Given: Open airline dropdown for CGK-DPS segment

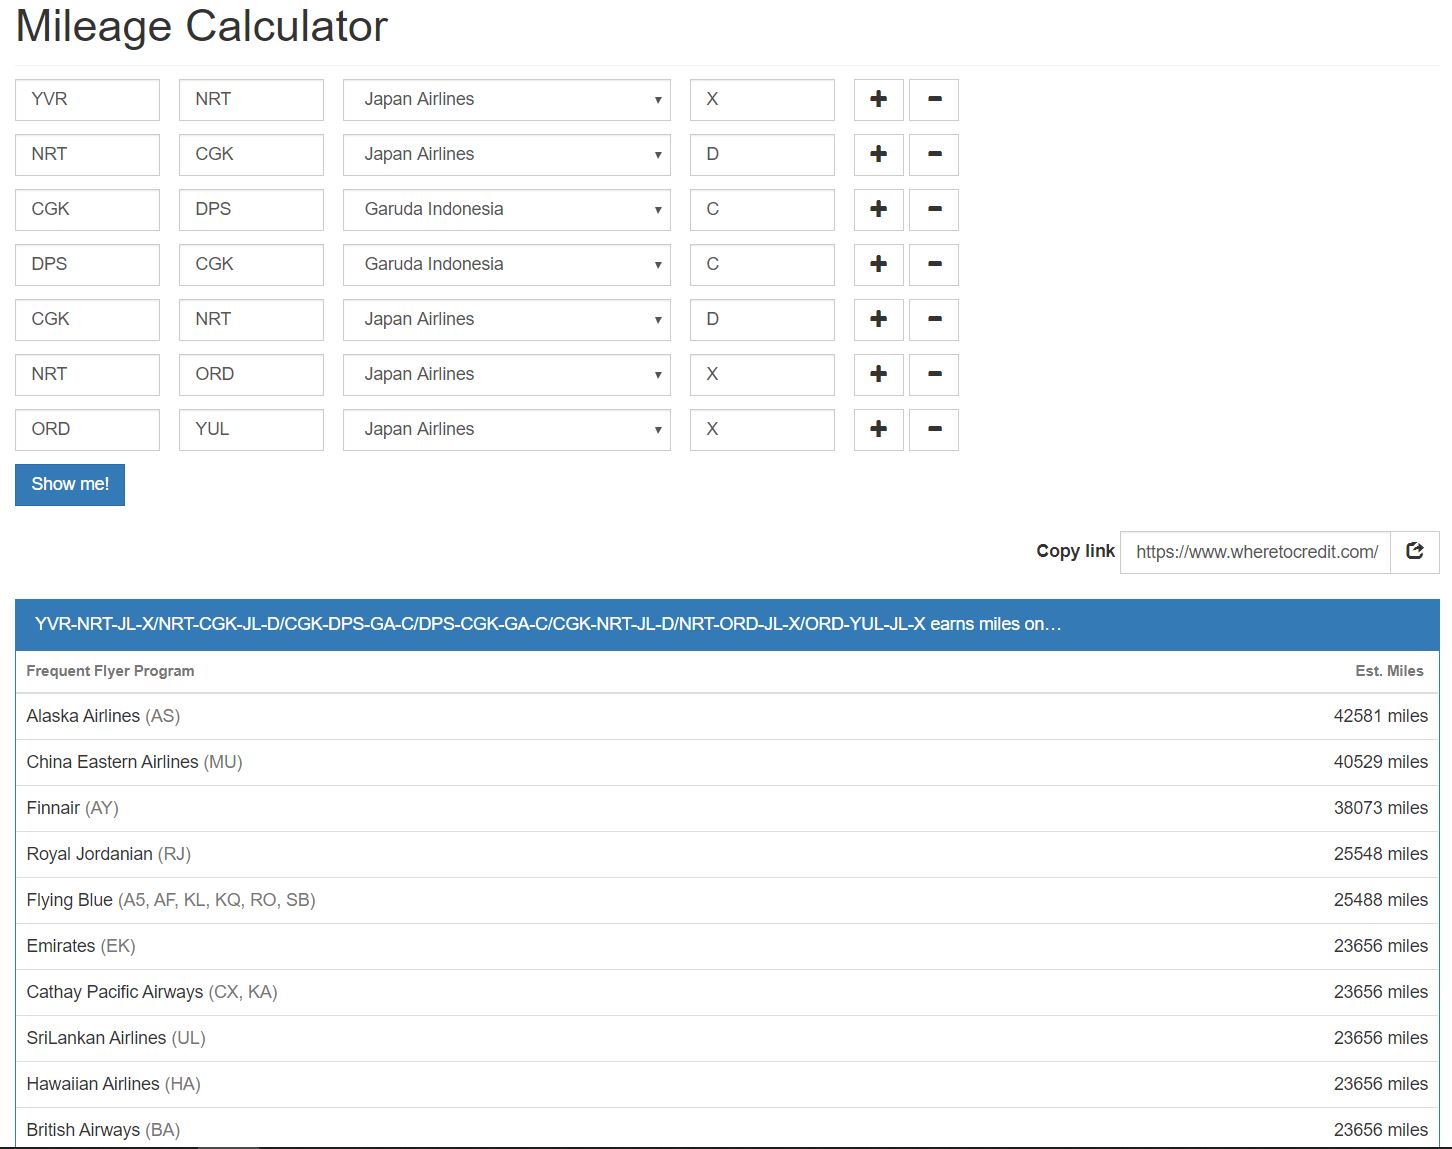Looking at the screenshot, I should (x=507, y=210).
